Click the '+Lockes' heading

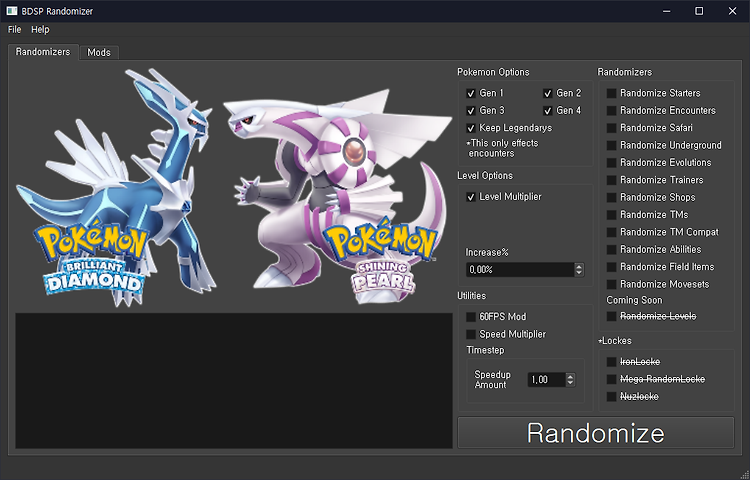click(x=615, y=341)
